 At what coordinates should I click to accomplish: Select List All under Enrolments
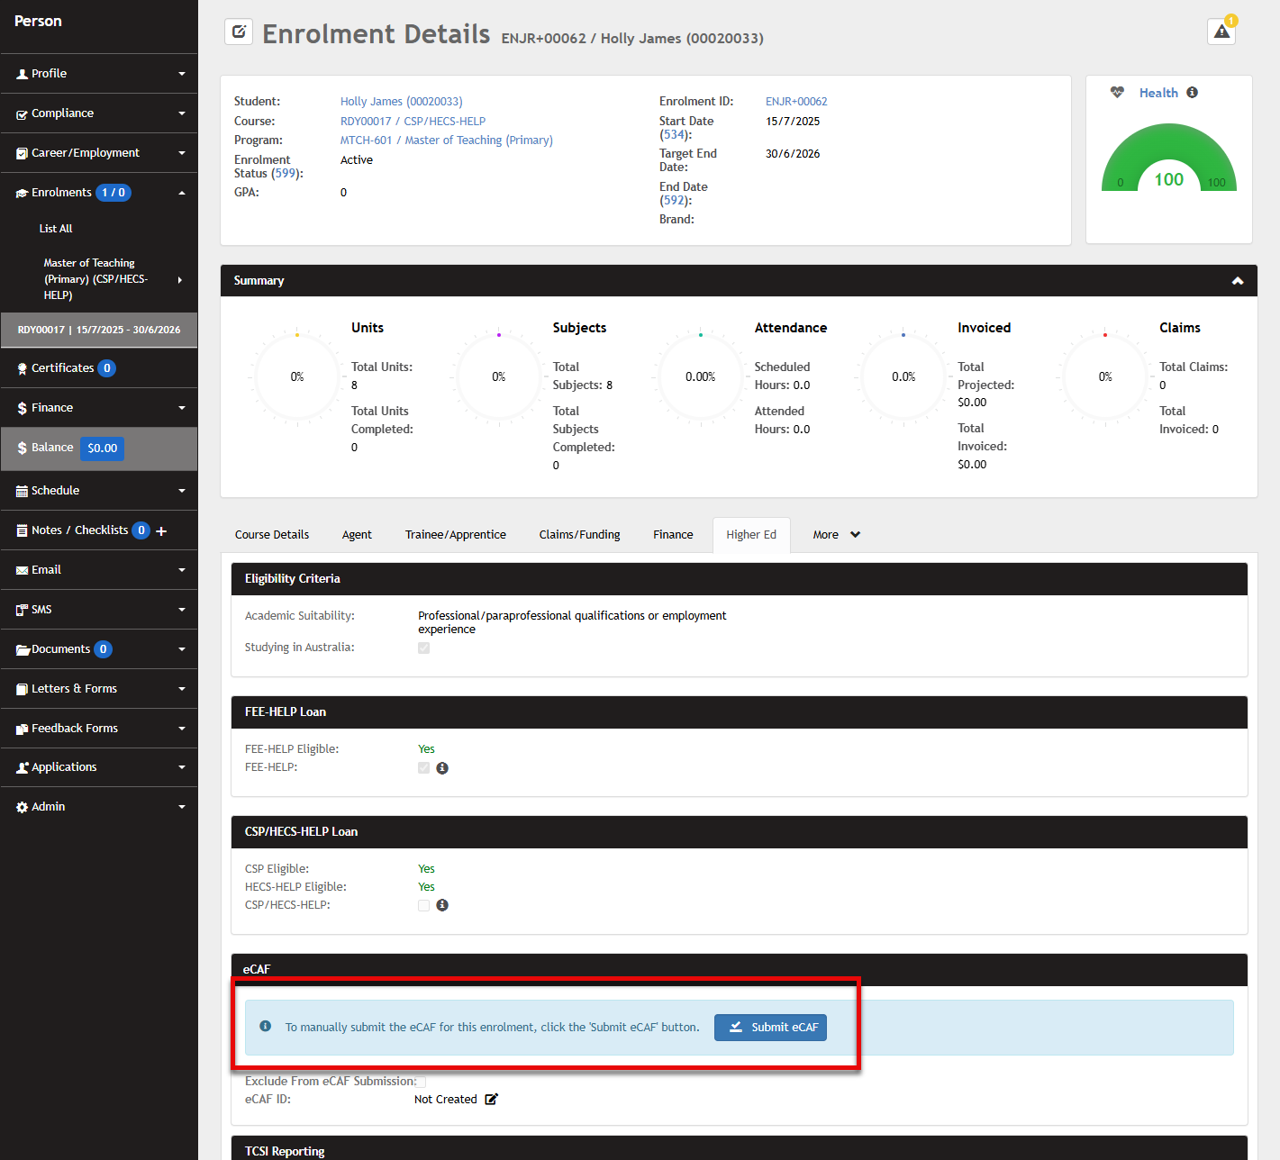(x=56, y=229)
